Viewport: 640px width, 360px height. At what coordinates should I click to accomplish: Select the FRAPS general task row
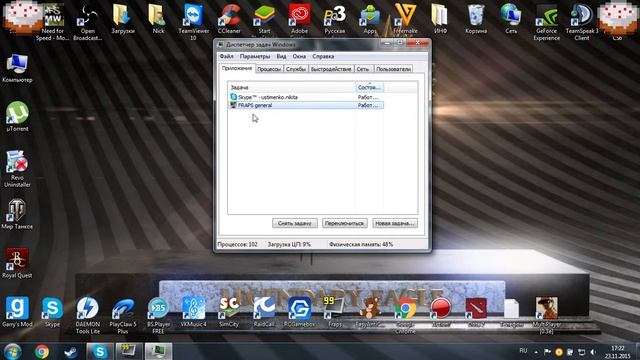[x=306, y=105]
